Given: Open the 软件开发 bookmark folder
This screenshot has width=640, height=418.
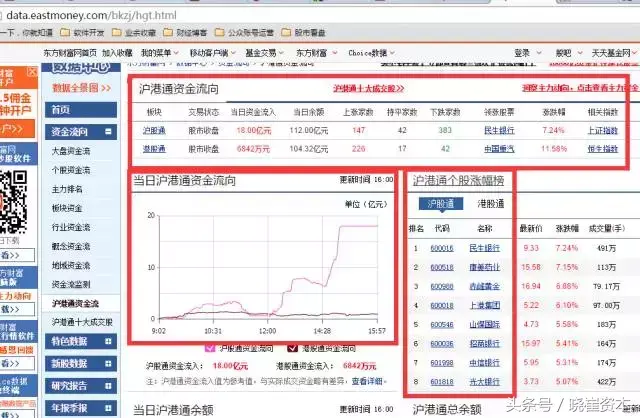Looking at the screenshot, I should click(x=82, y=32).
